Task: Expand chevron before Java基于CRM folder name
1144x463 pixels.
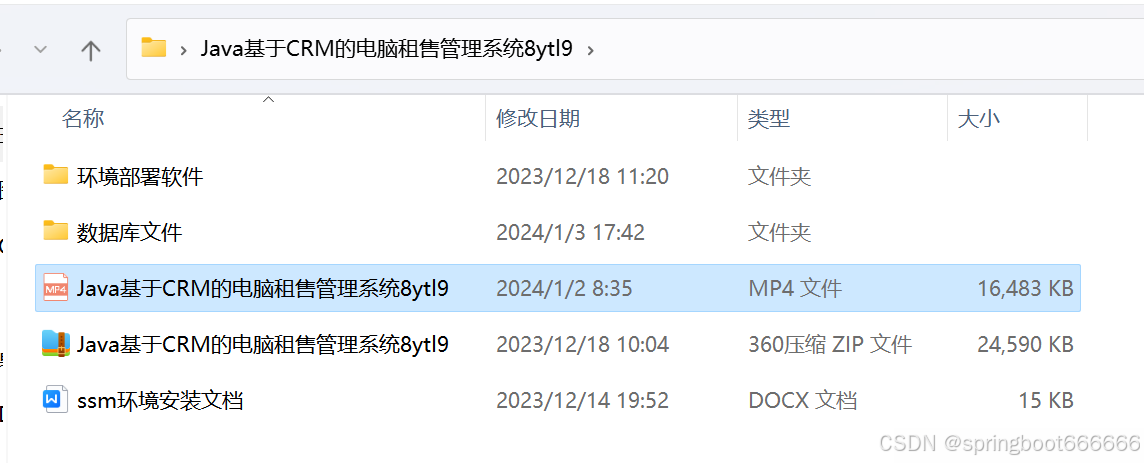Action: (x=184, y=50)
